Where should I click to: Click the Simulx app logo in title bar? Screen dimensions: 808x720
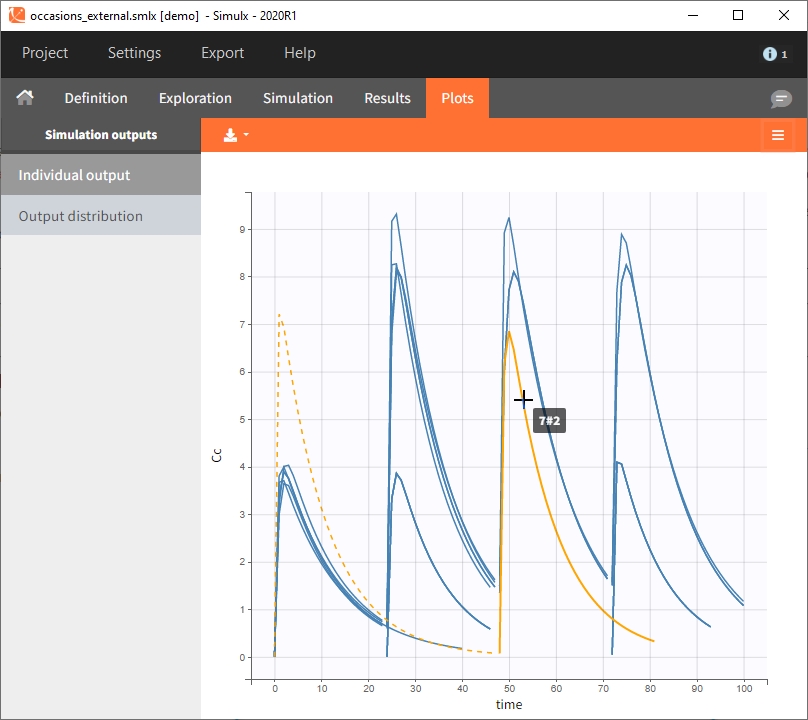point(17,15)
